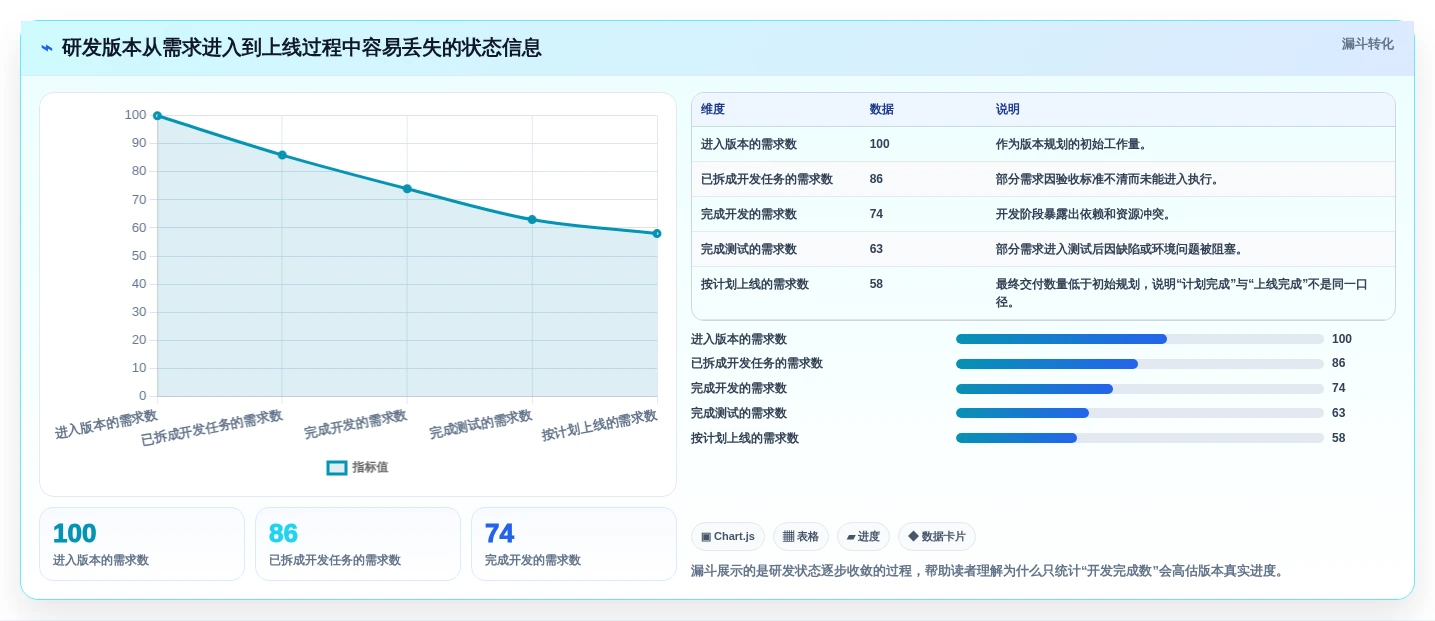1435x621 pixels.
Task: Click the 按计划上线的需求数 x-axis label on the chart
Action: point(599,426)
